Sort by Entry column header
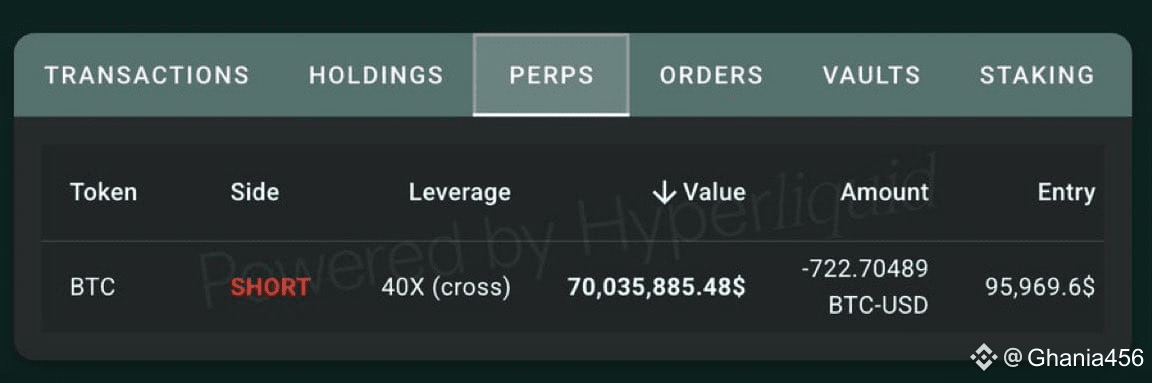The image size is (1152, 383). [1066, 193]
